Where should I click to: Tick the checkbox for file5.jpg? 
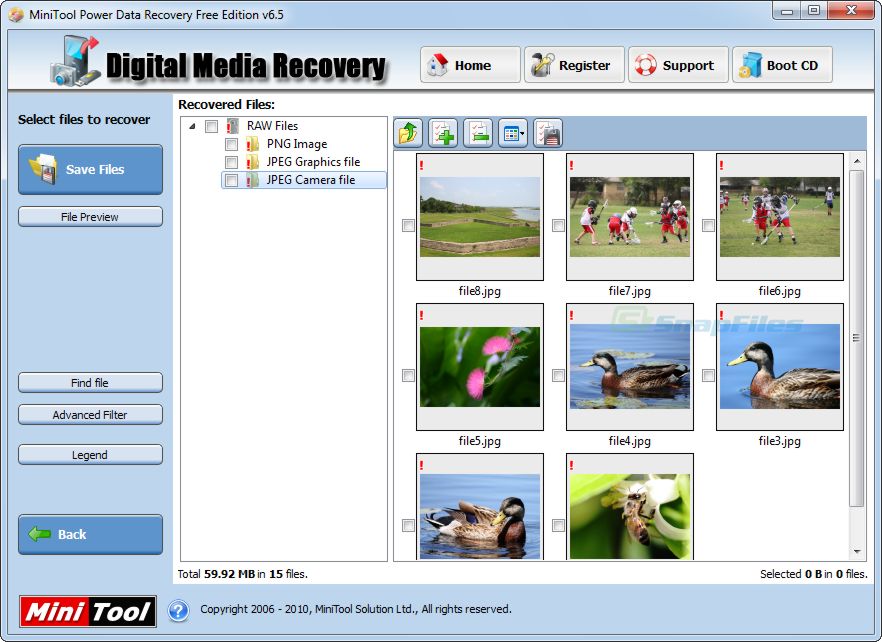coord(409,375)
